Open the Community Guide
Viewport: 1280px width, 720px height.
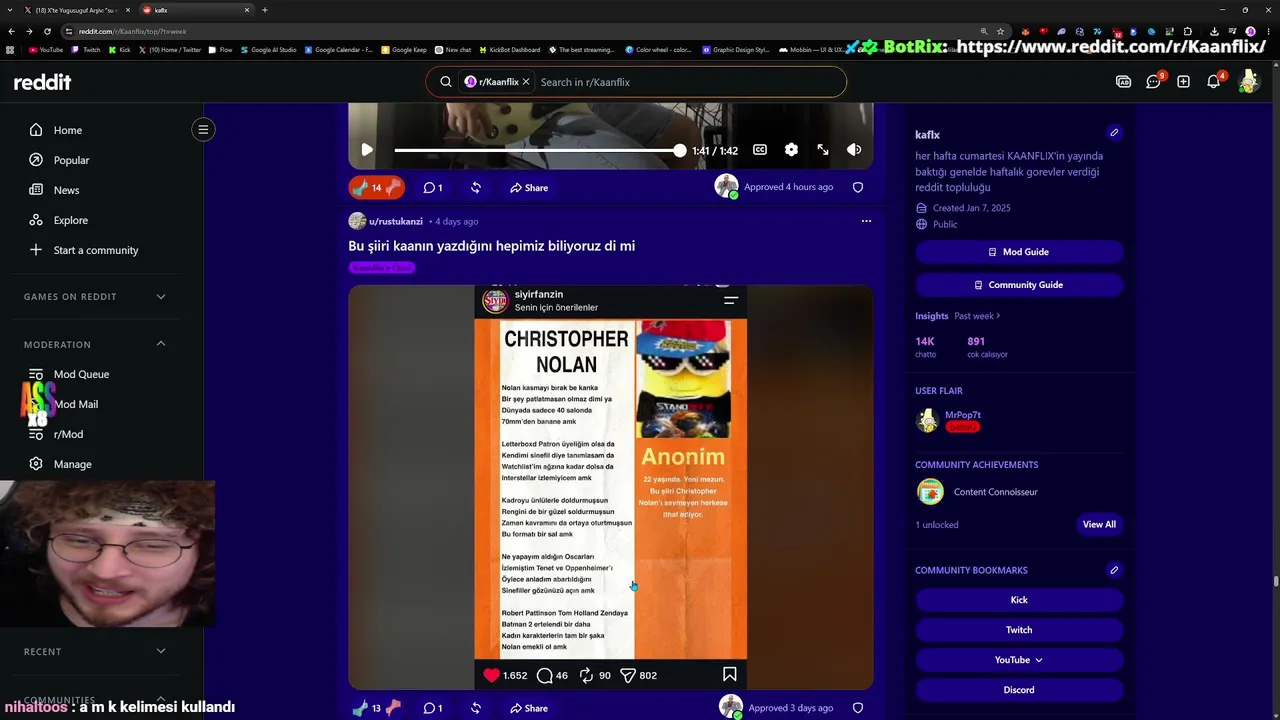[x=1019, y=285]
